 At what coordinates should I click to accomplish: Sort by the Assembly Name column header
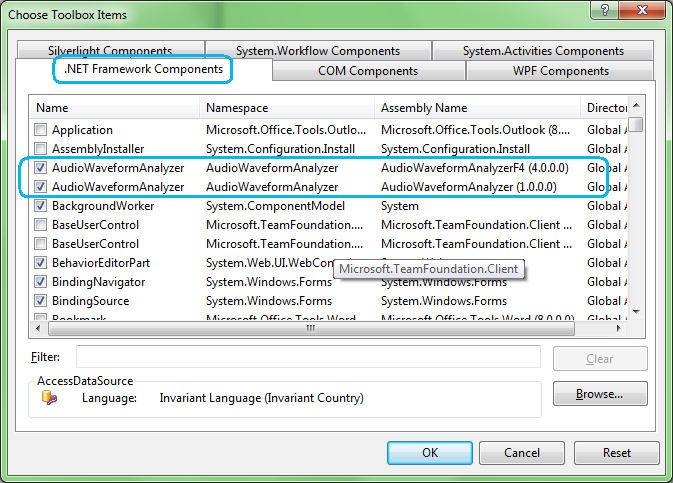(x=477, y=107)
